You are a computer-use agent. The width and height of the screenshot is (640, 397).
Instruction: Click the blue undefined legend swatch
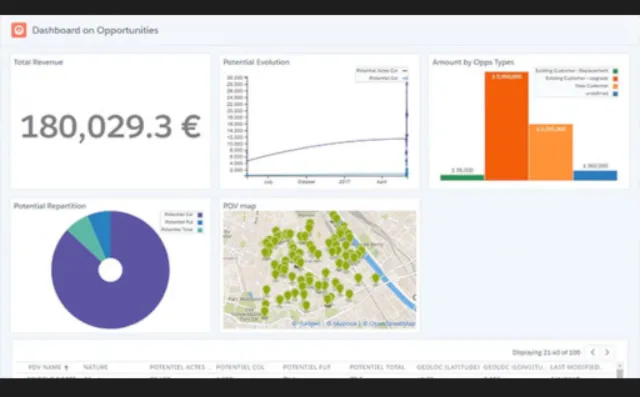coord(615,94)
